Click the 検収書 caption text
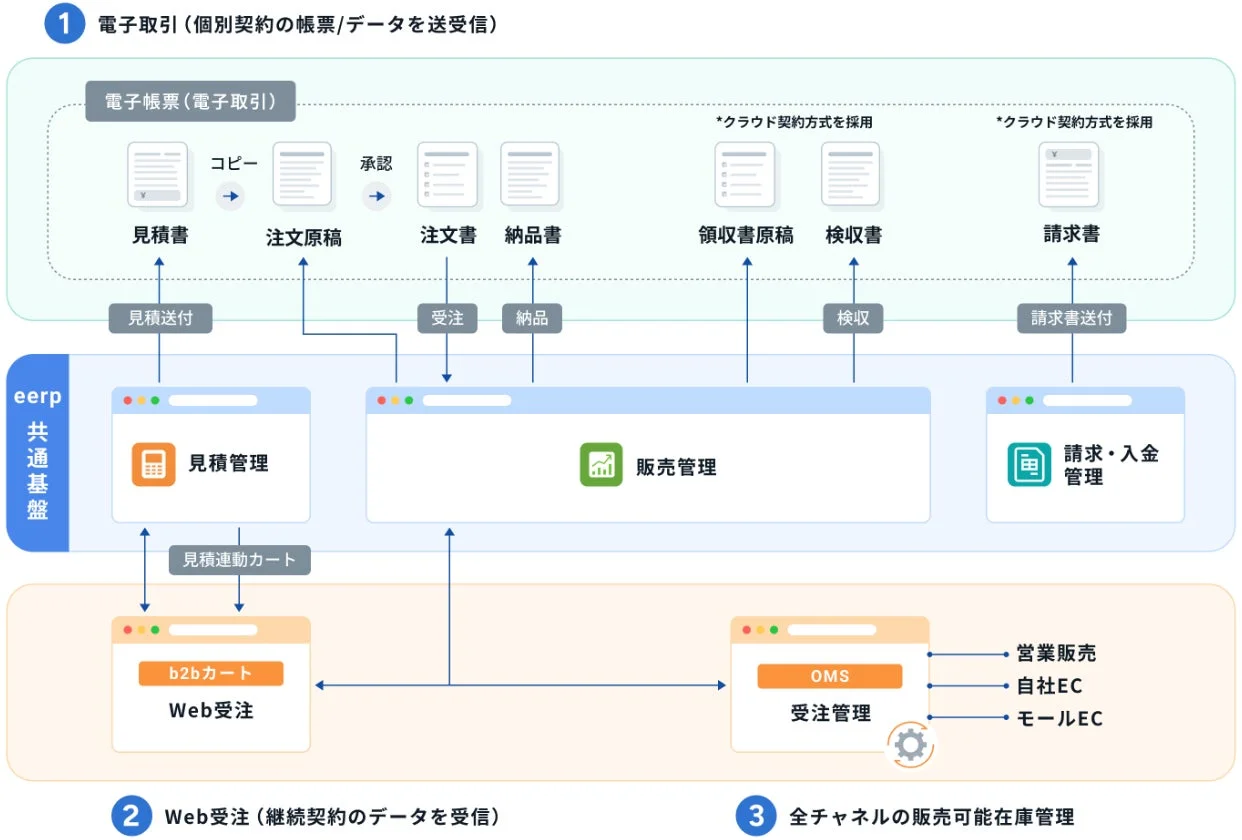The width and height of the screenshot is (1242, 840). coord(854,236)
